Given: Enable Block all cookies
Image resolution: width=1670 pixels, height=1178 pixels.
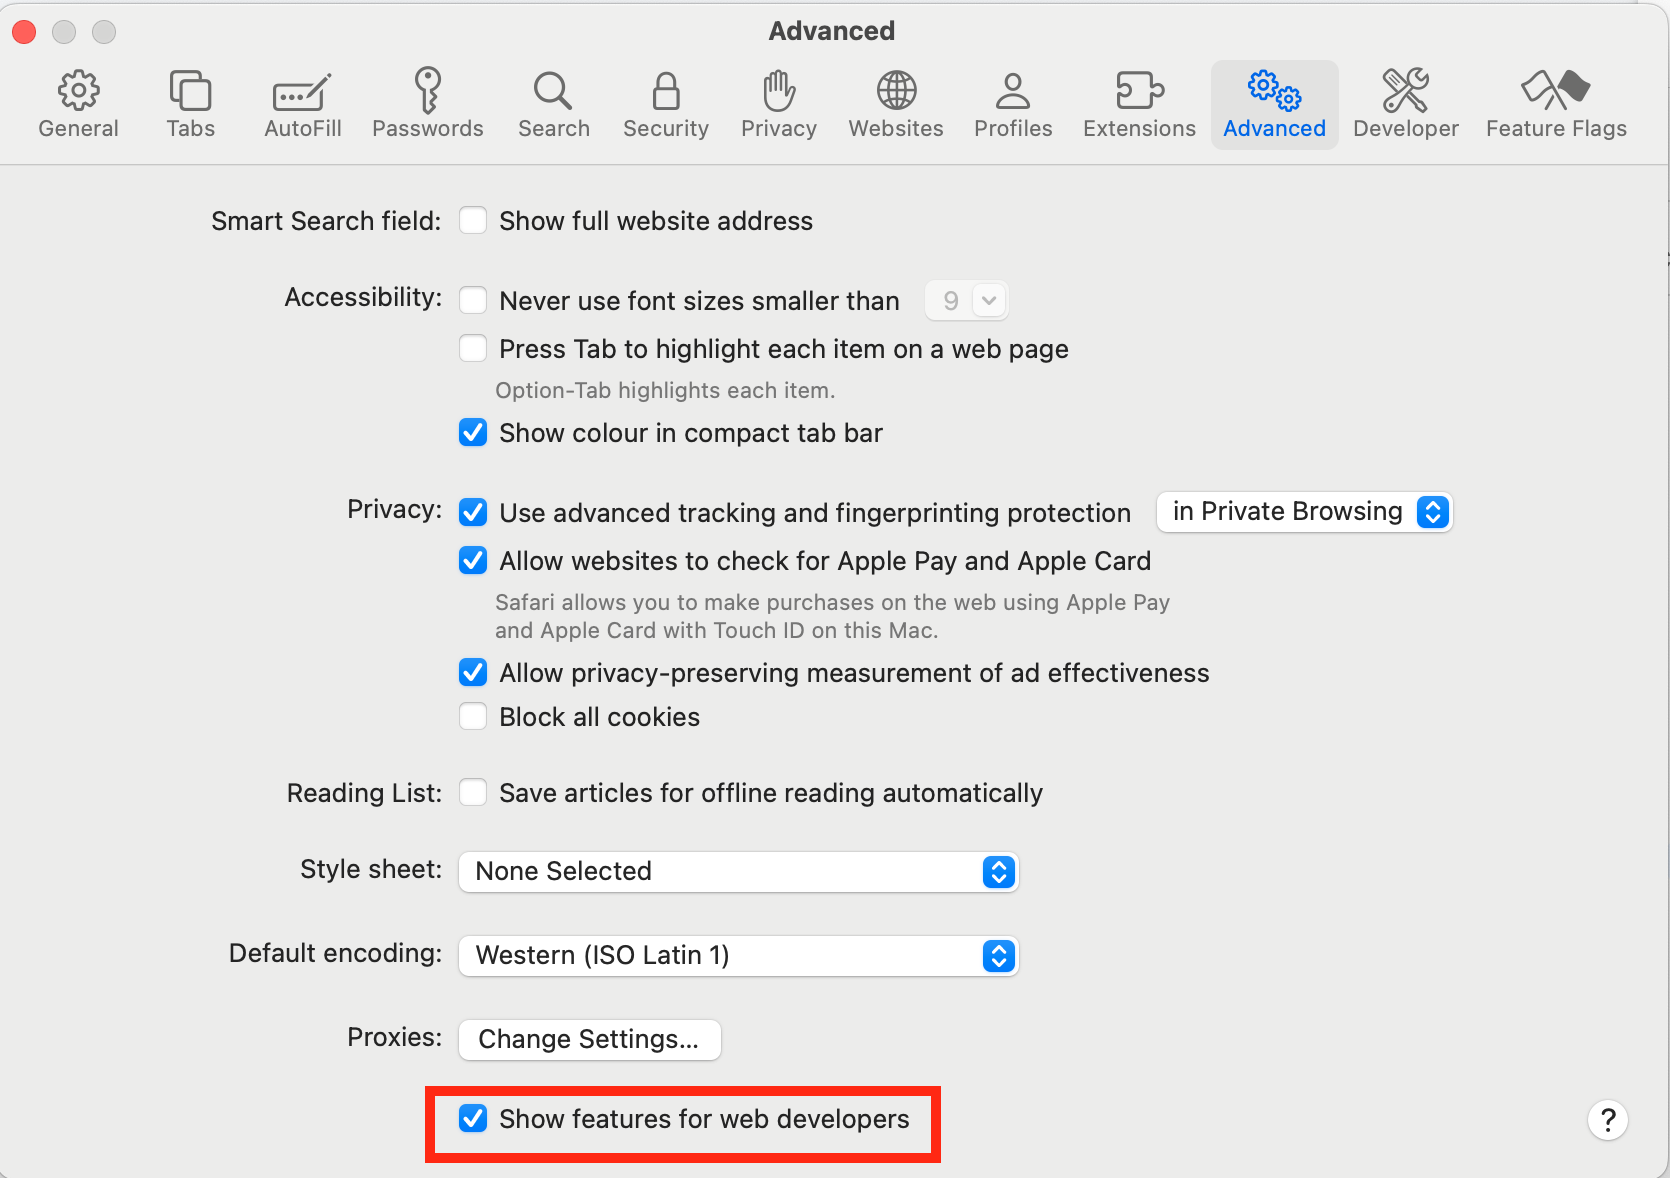Looking at the screenshot, I should [x=473, y=716].
